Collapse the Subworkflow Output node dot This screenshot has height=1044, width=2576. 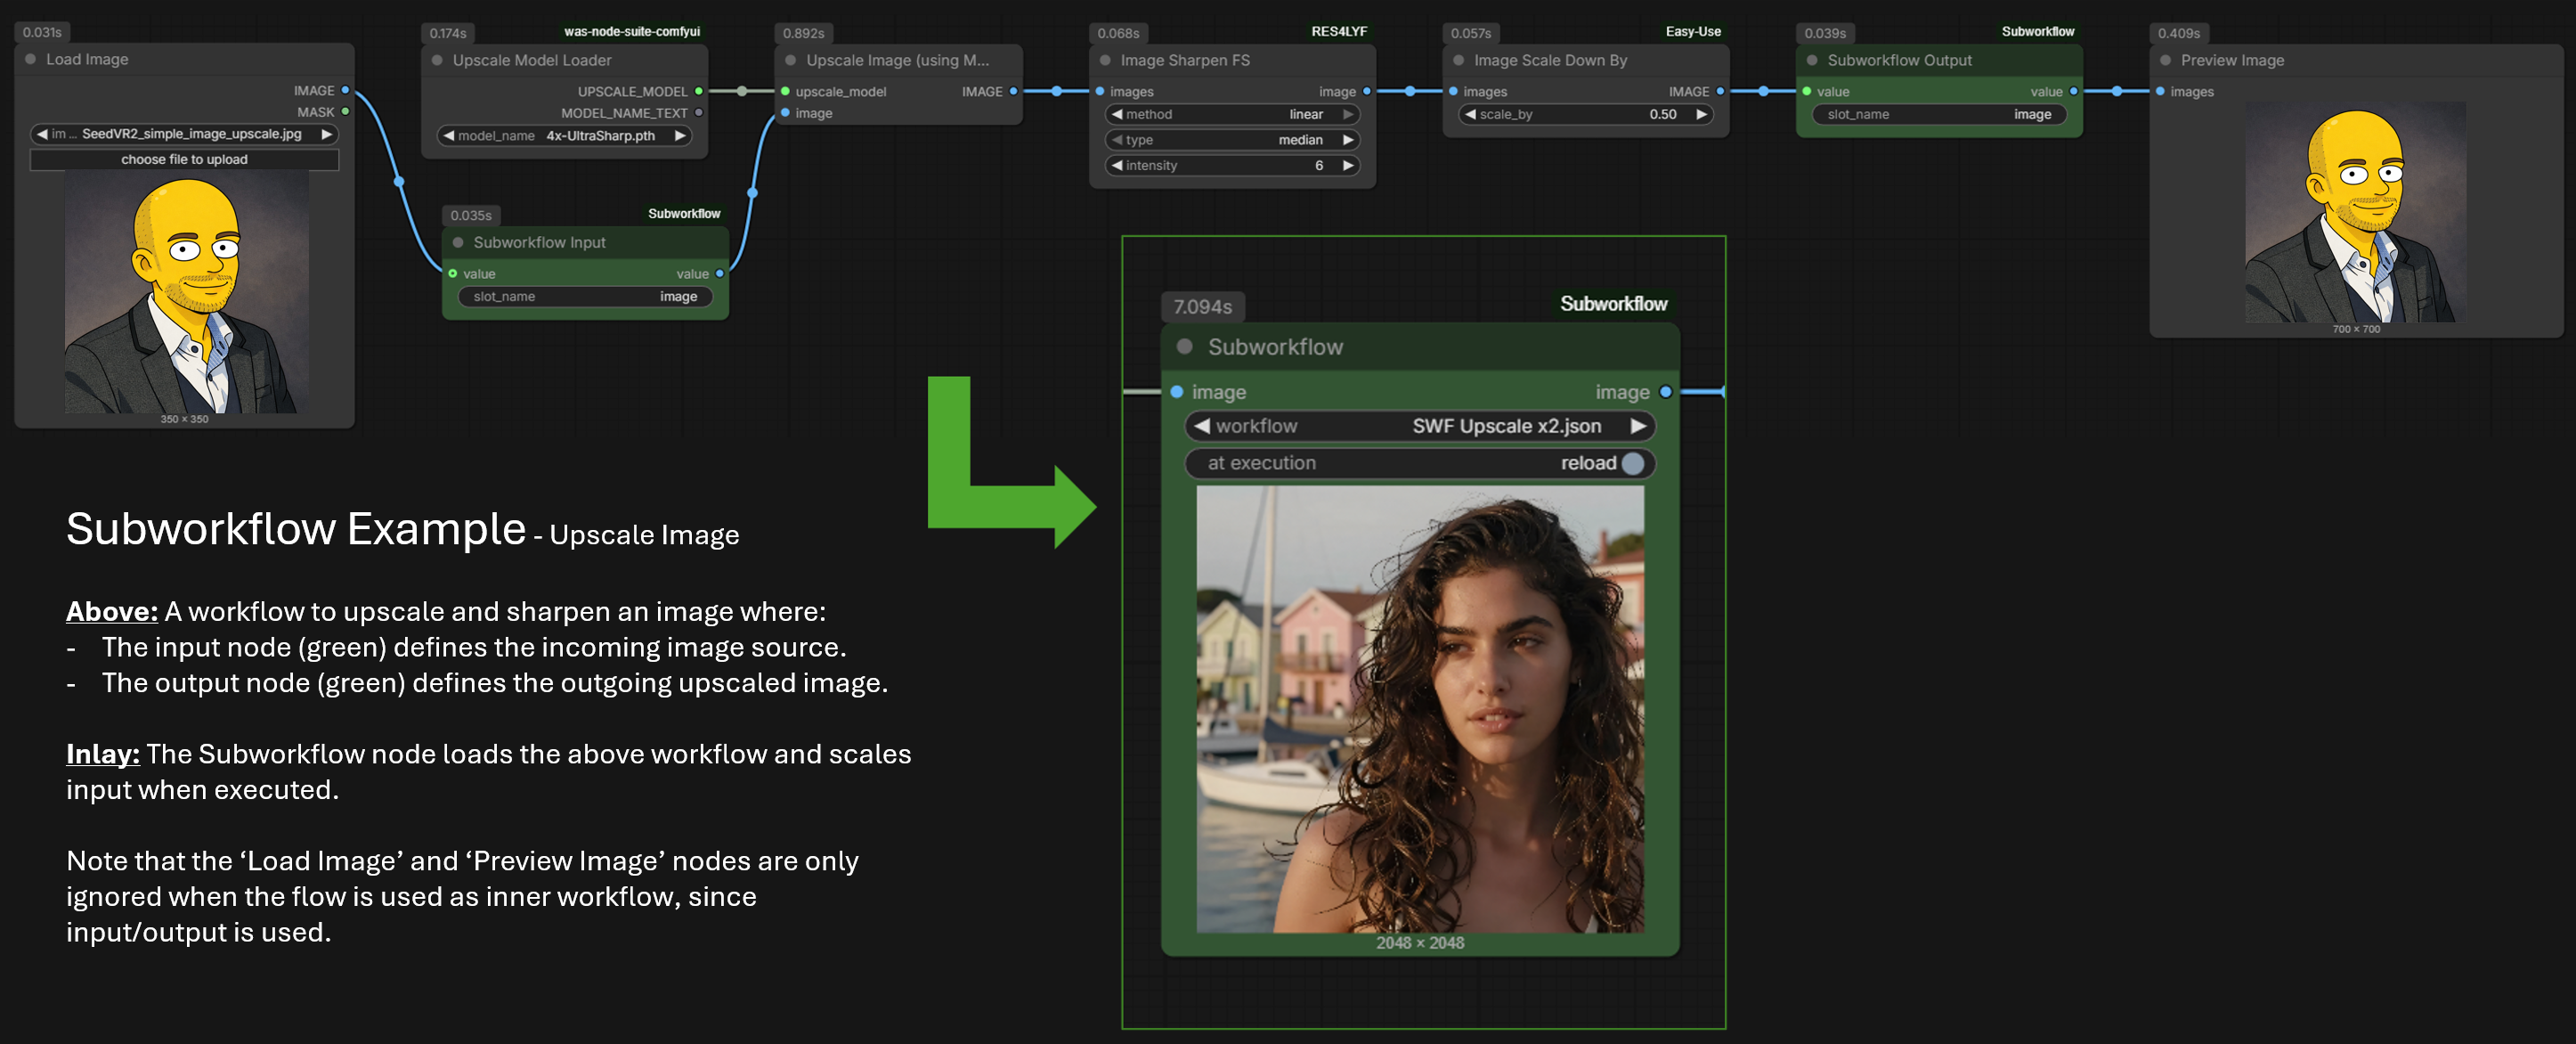point(1812,60)
